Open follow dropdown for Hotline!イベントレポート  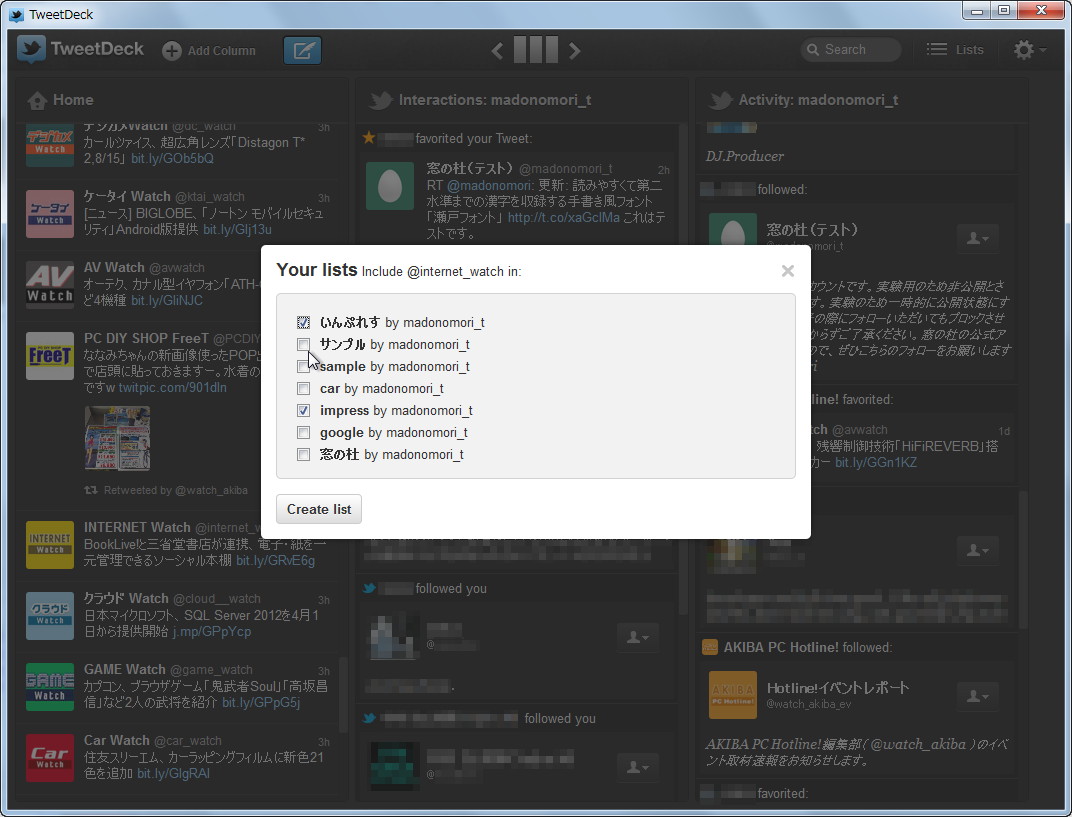(978, 697)
